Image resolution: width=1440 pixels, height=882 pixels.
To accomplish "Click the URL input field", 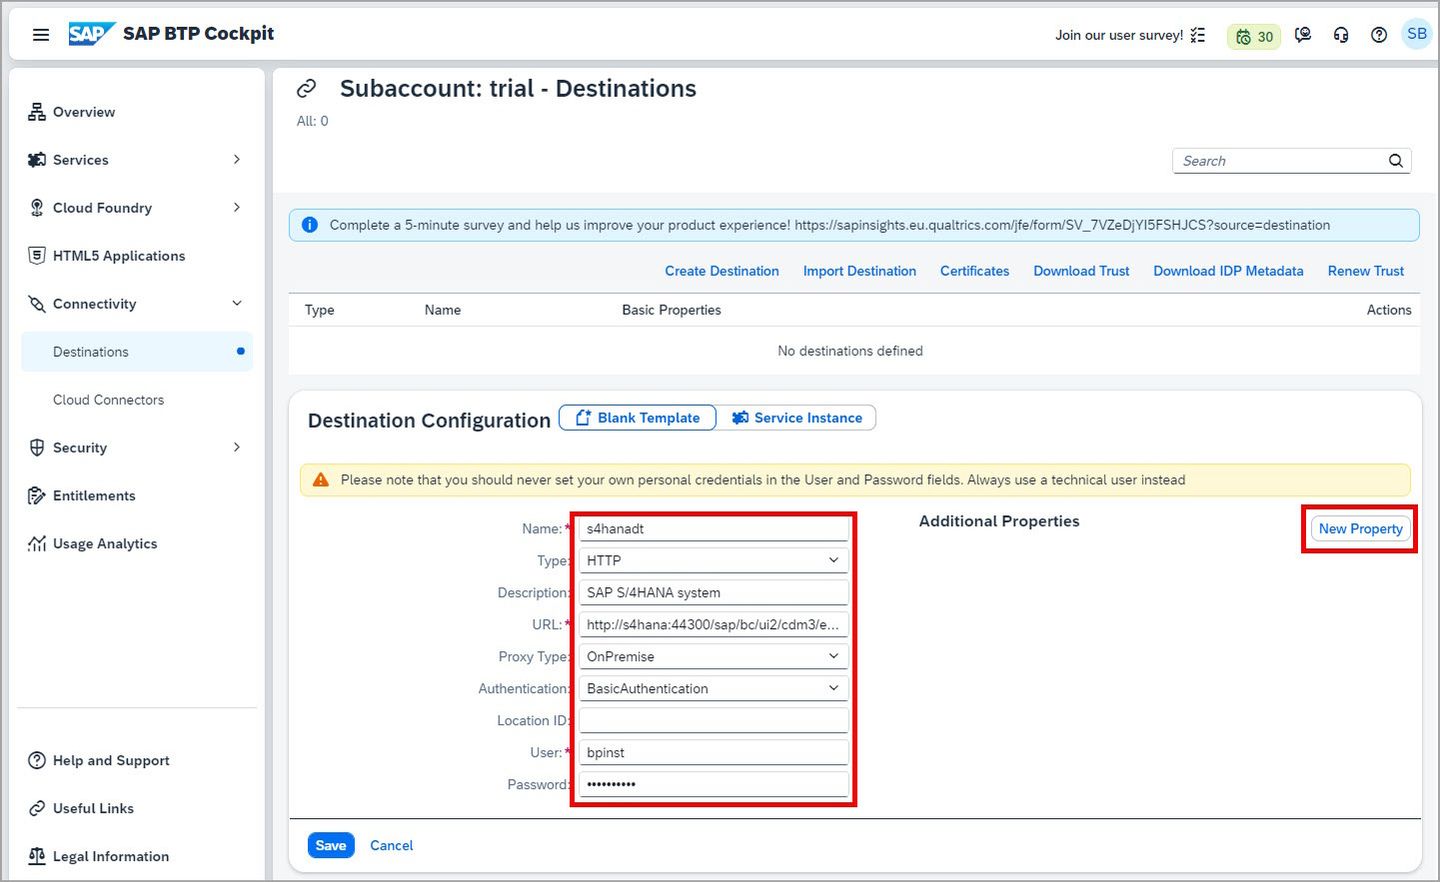I will point(714,625).
